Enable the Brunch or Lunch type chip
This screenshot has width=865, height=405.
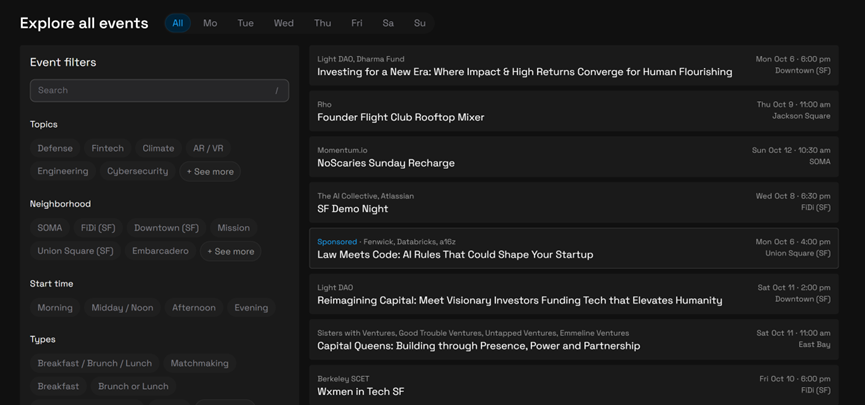point(134,386)
